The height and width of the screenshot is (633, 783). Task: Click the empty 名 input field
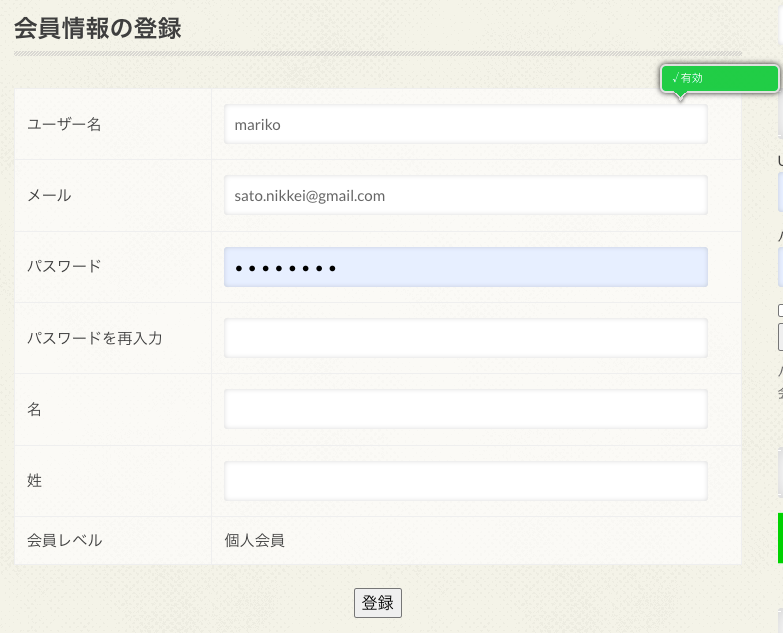click(465, 409)
